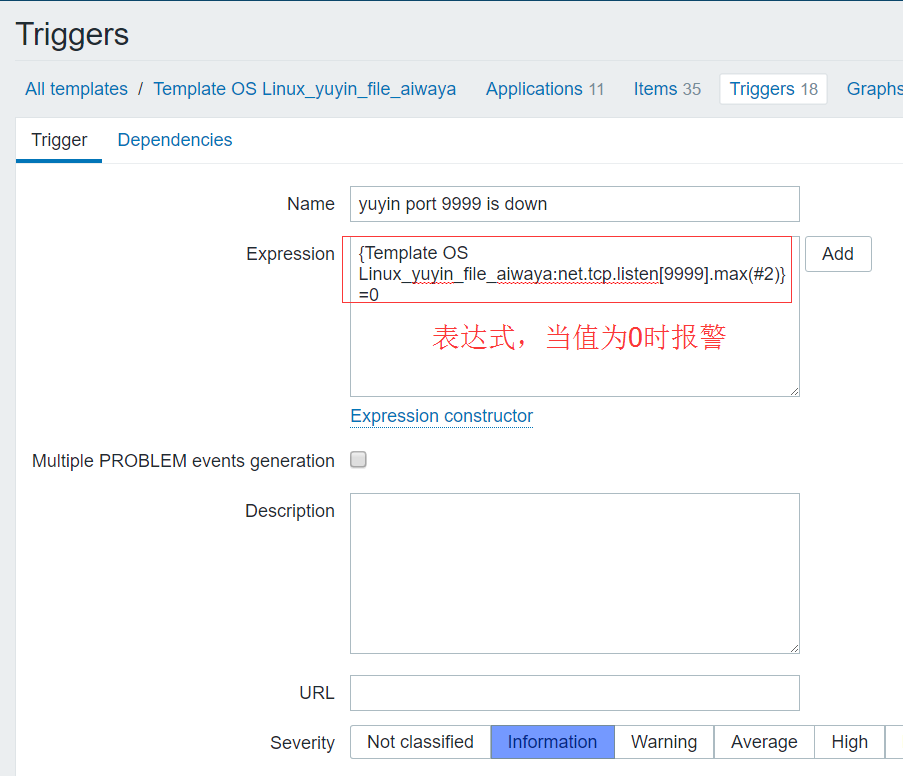903x776 pixels.
Task: Click inside the Description text area
Action: [574, 573]
